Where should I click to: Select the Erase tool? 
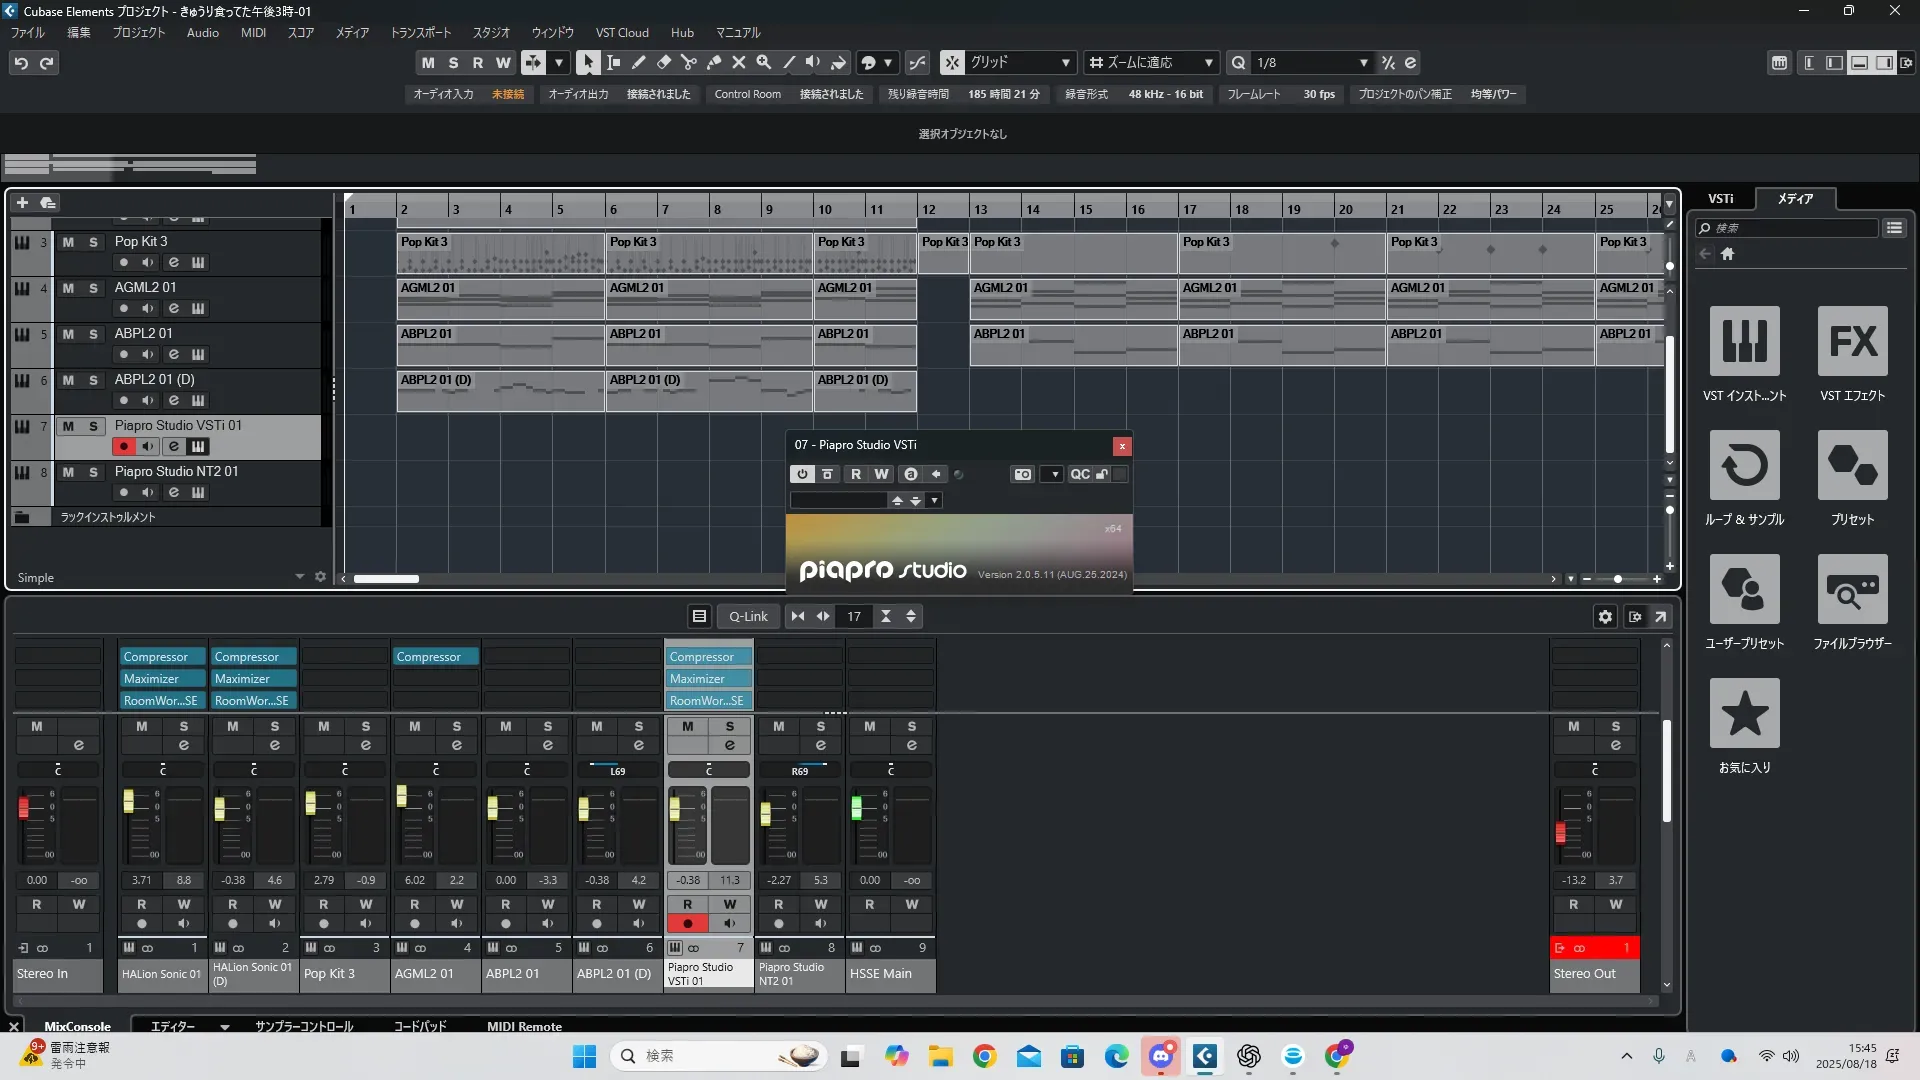click(664, 62)
